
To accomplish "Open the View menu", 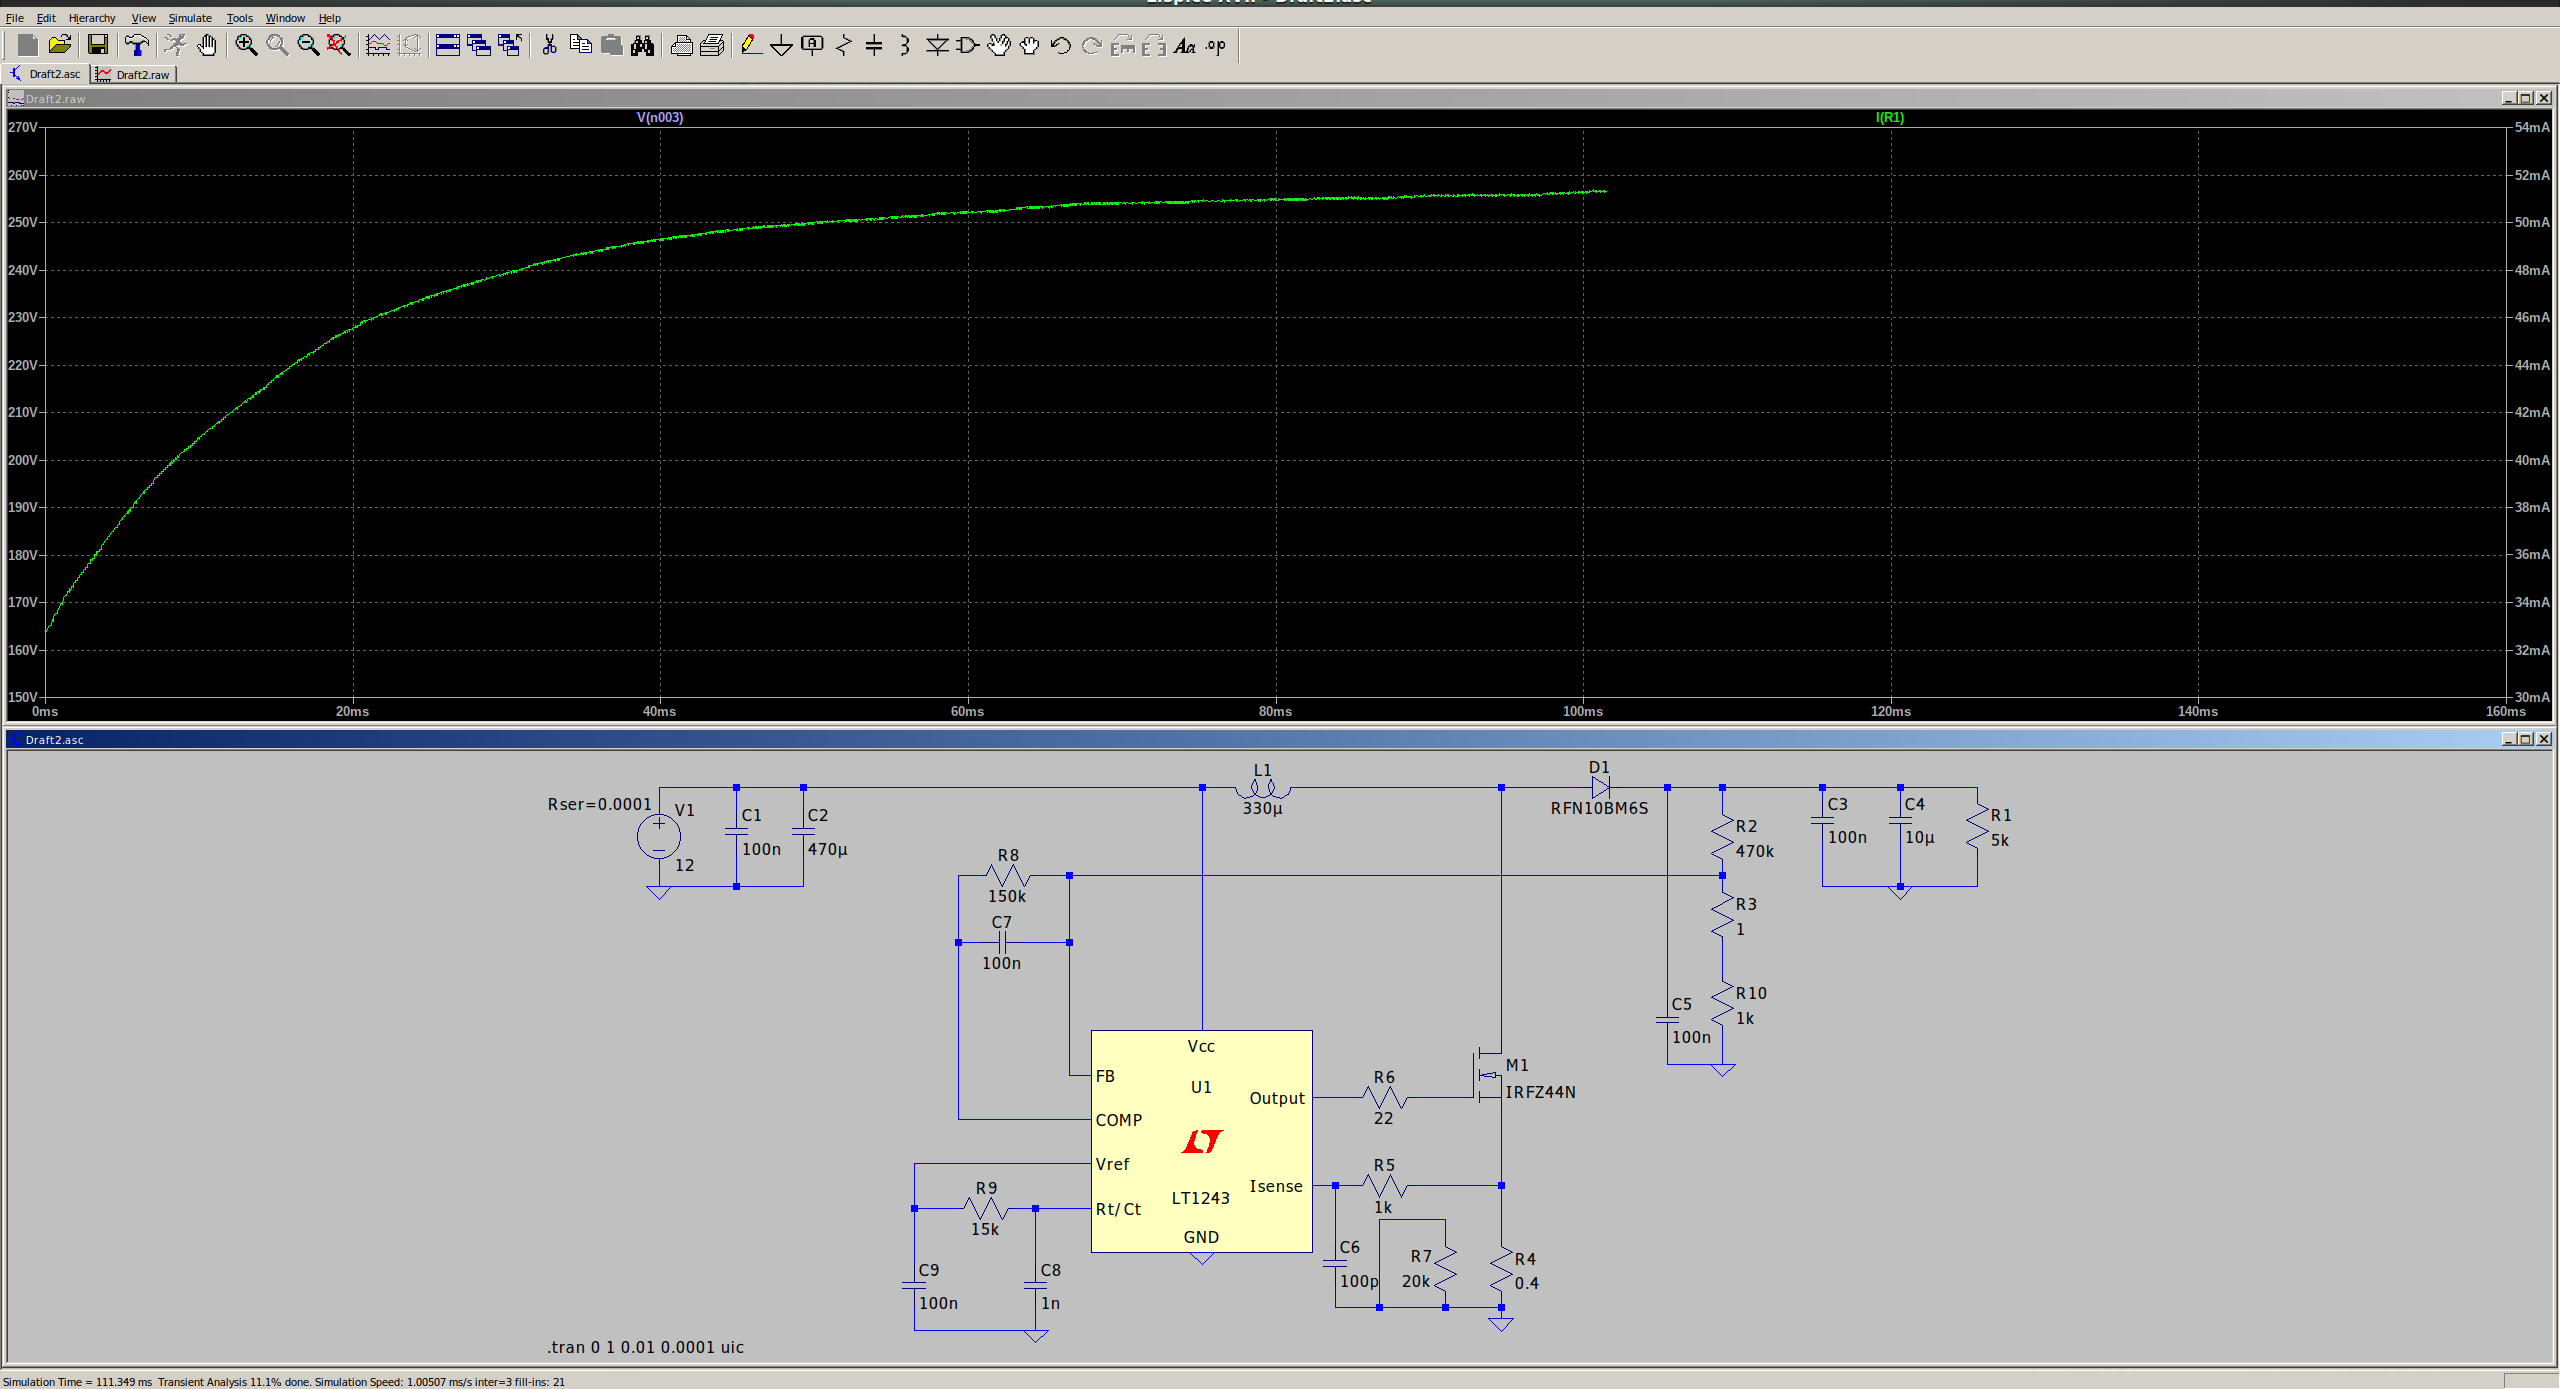I will point(144,18).
